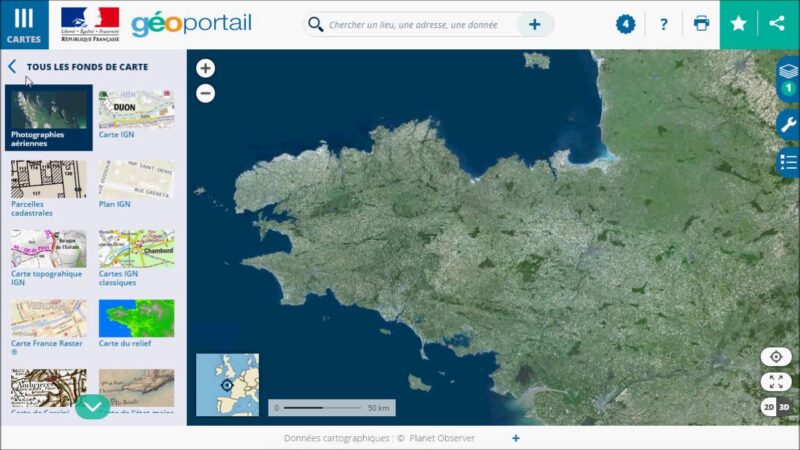The image size is (800, 450).
Task: Open the Cartes main menu
Action: coord(23,24)
